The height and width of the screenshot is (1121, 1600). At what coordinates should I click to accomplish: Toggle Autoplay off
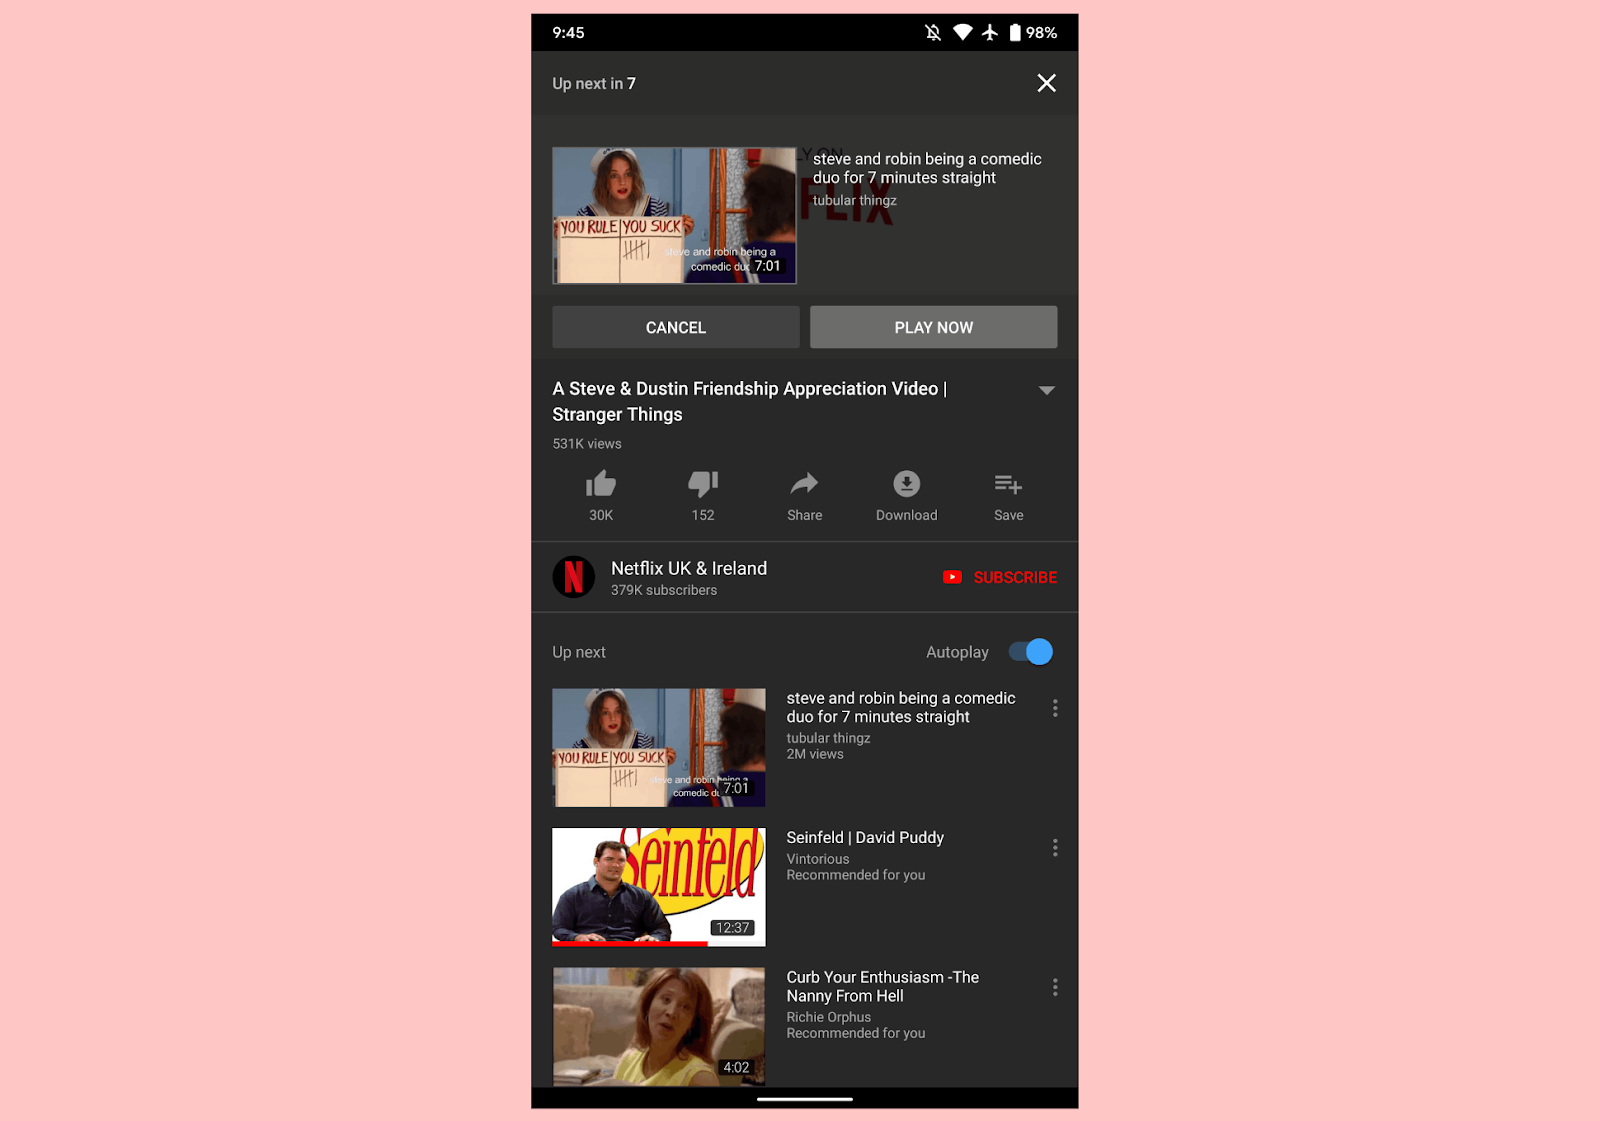pos(1028,651)
